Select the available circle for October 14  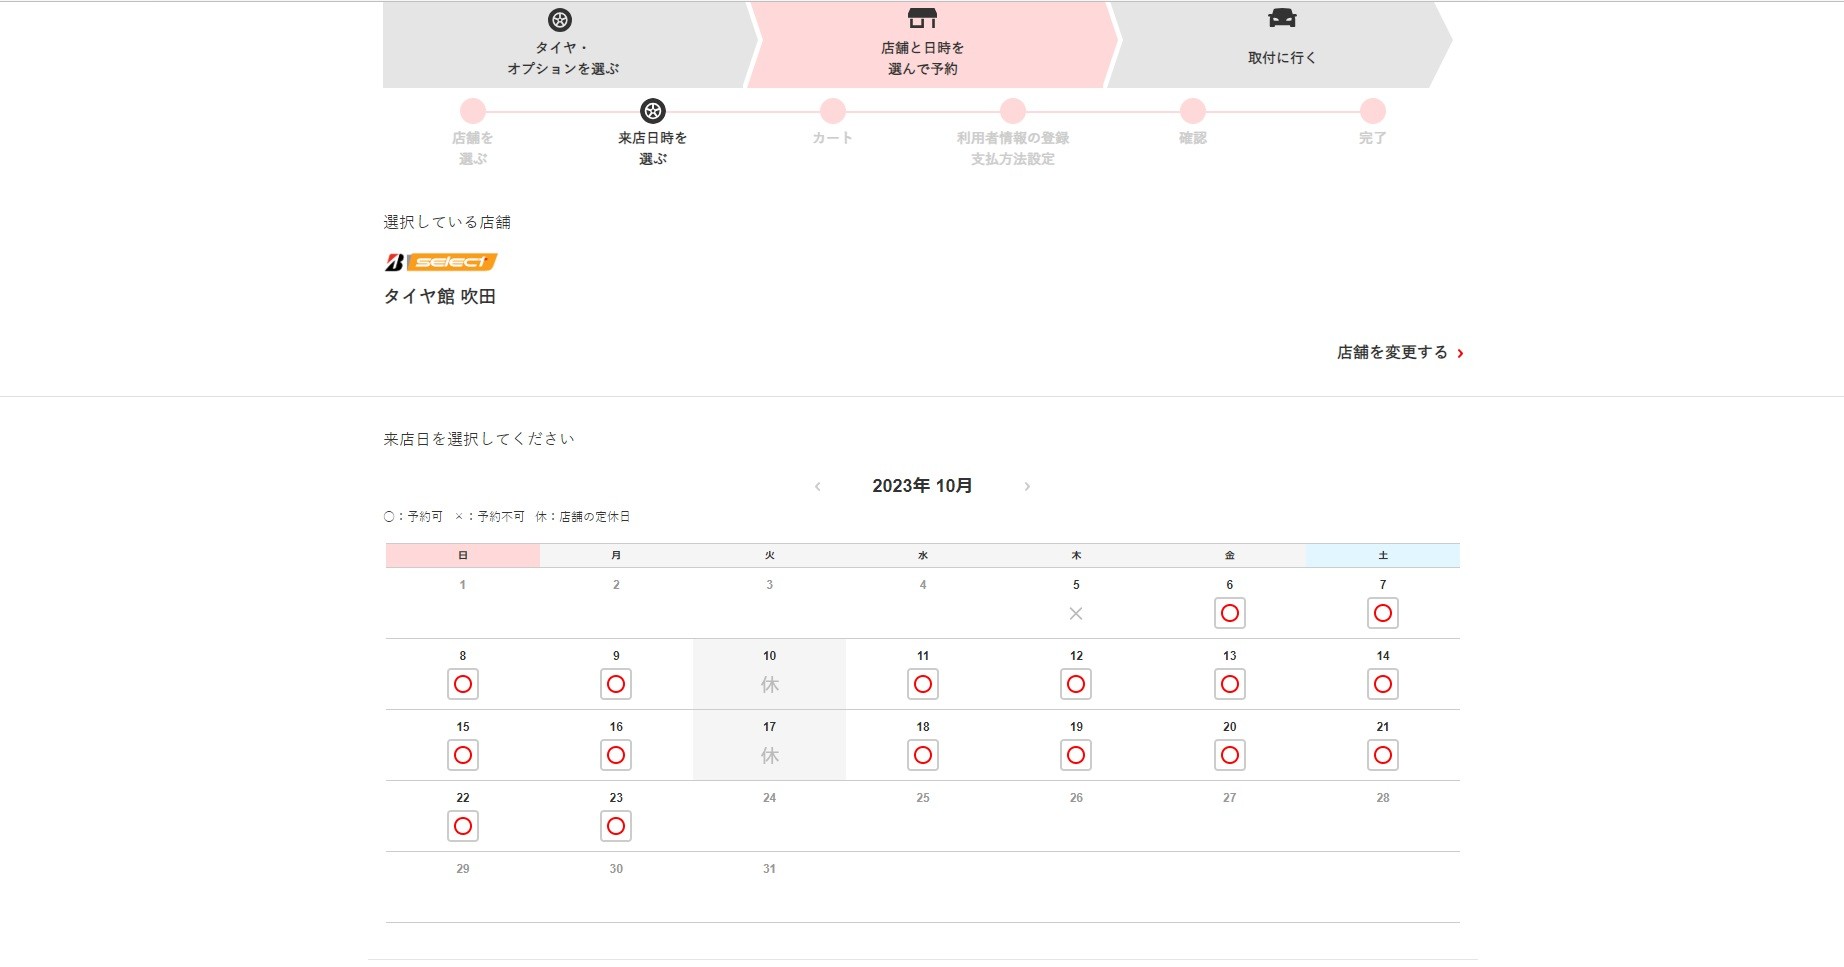pyautogui.click(x=1382, y=685)
